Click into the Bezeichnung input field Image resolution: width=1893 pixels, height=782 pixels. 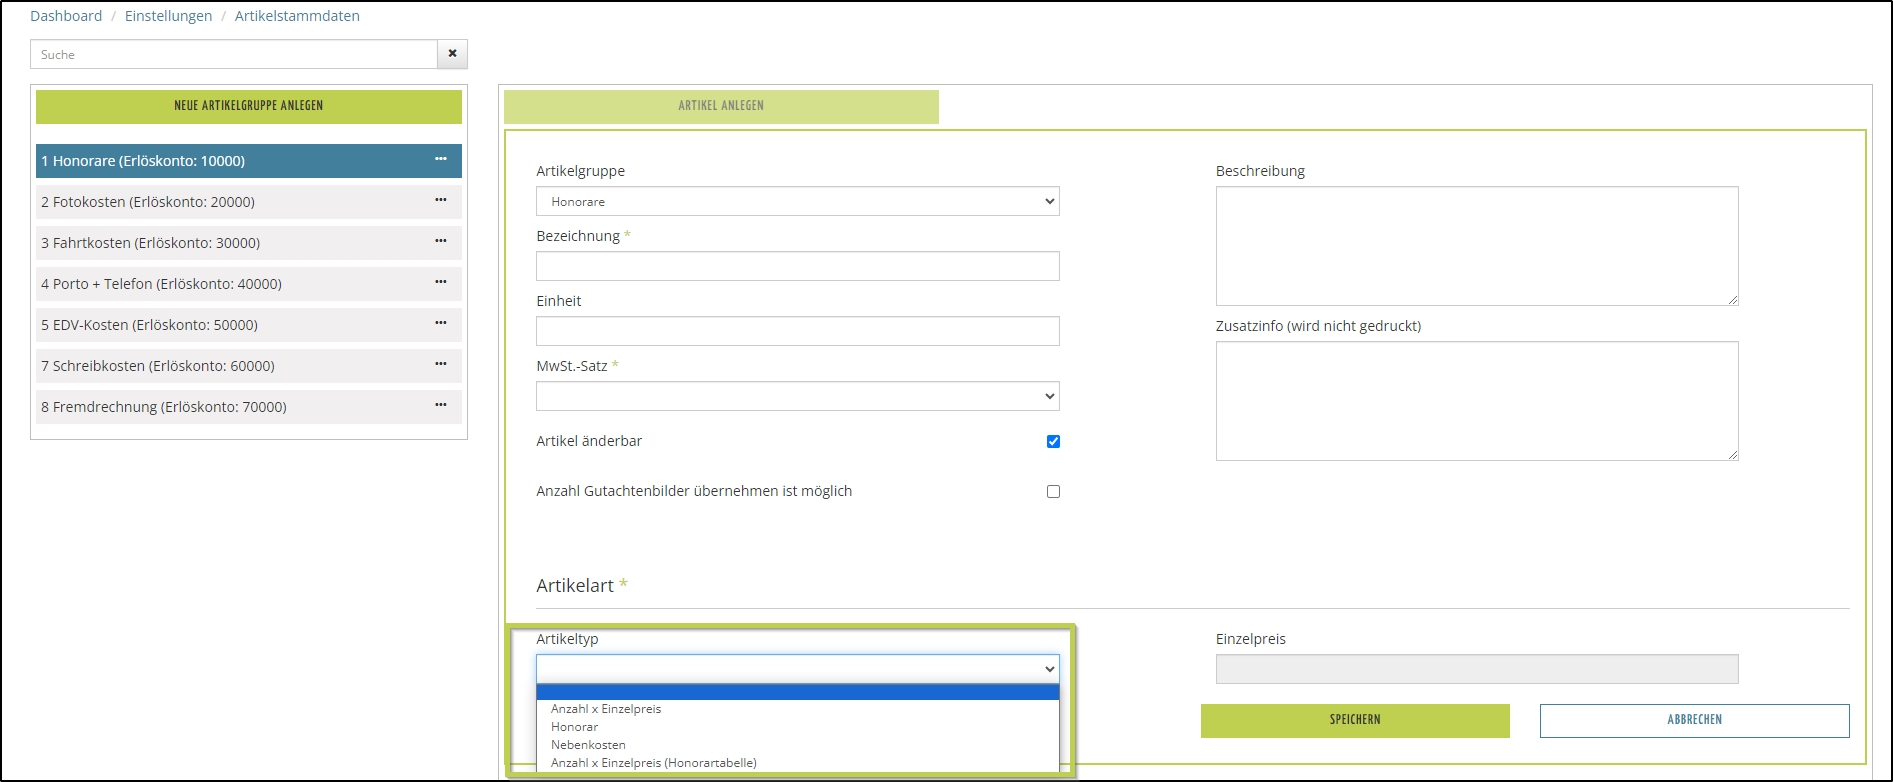pos(797,266)
